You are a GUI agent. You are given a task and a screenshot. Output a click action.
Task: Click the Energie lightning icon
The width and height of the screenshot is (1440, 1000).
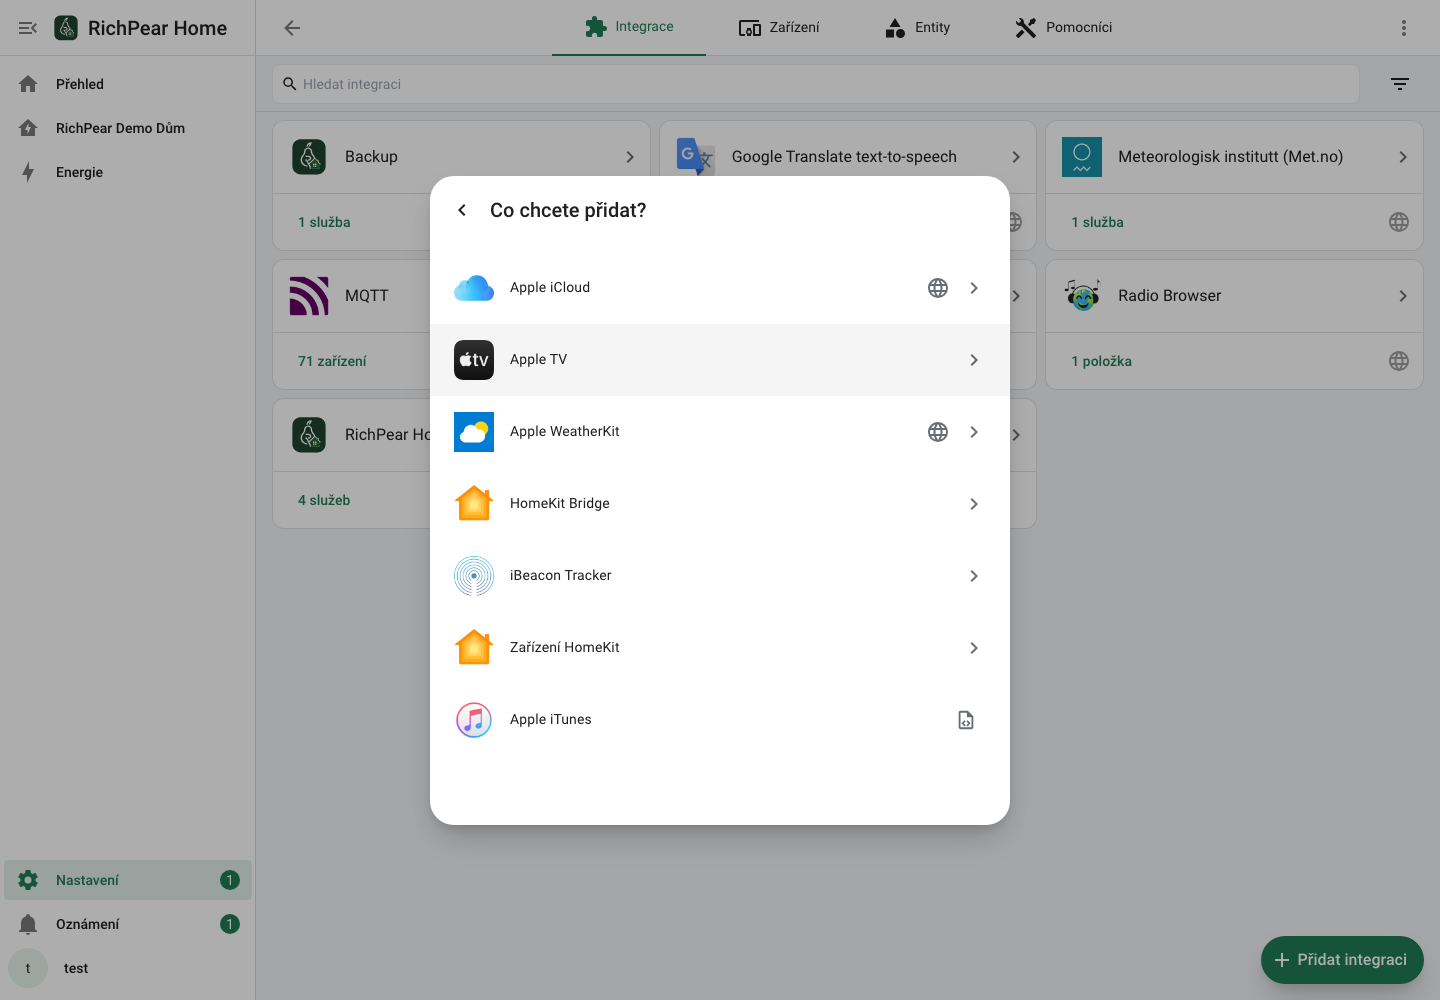pos(28,172)
